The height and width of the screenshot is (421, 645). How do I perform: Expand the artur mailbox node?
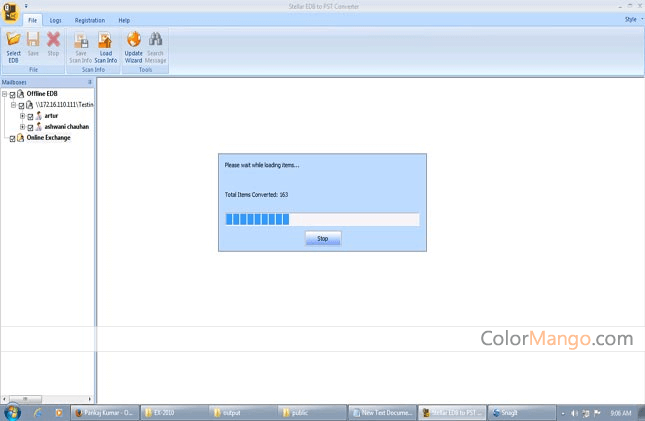pos(23,116)
